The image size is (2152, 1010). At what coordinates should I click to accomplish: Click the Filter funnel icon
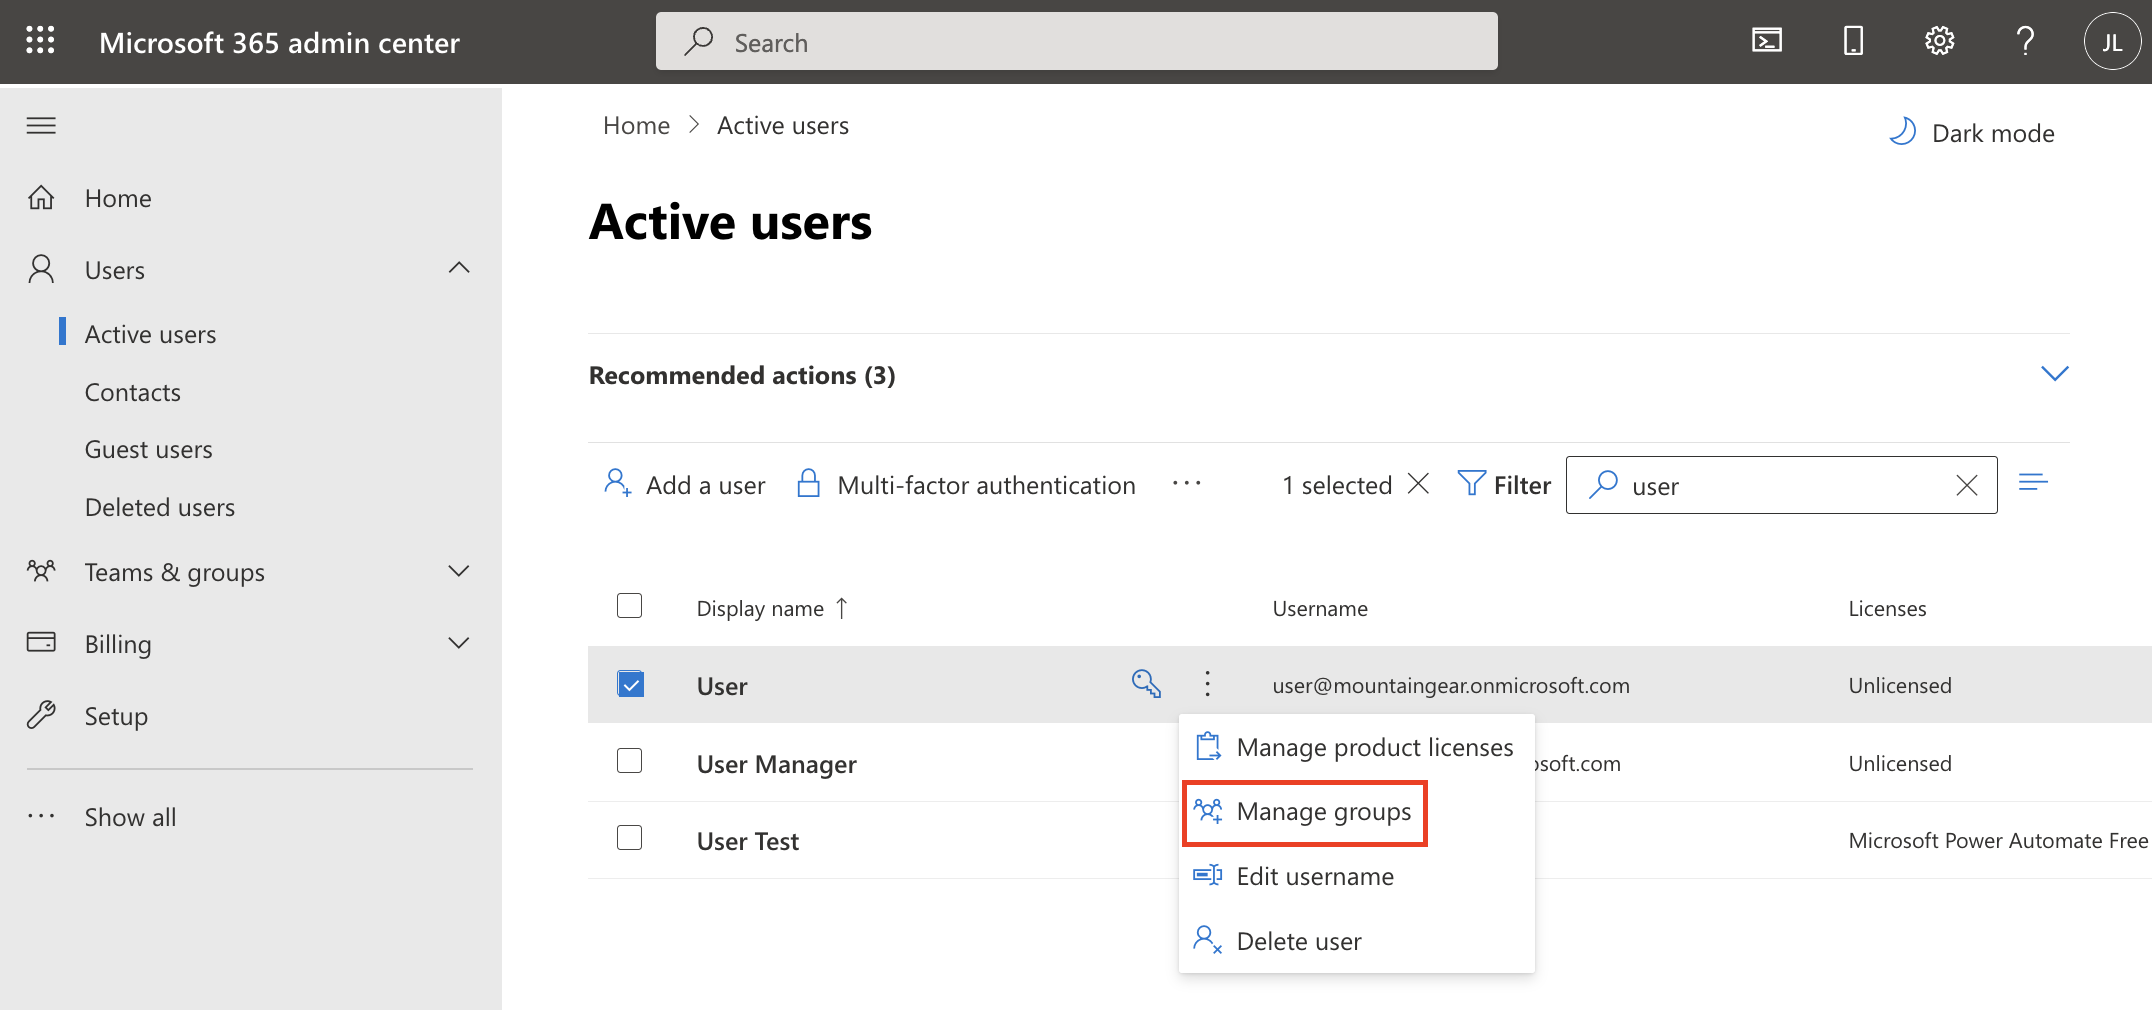tap(1472, 484)
